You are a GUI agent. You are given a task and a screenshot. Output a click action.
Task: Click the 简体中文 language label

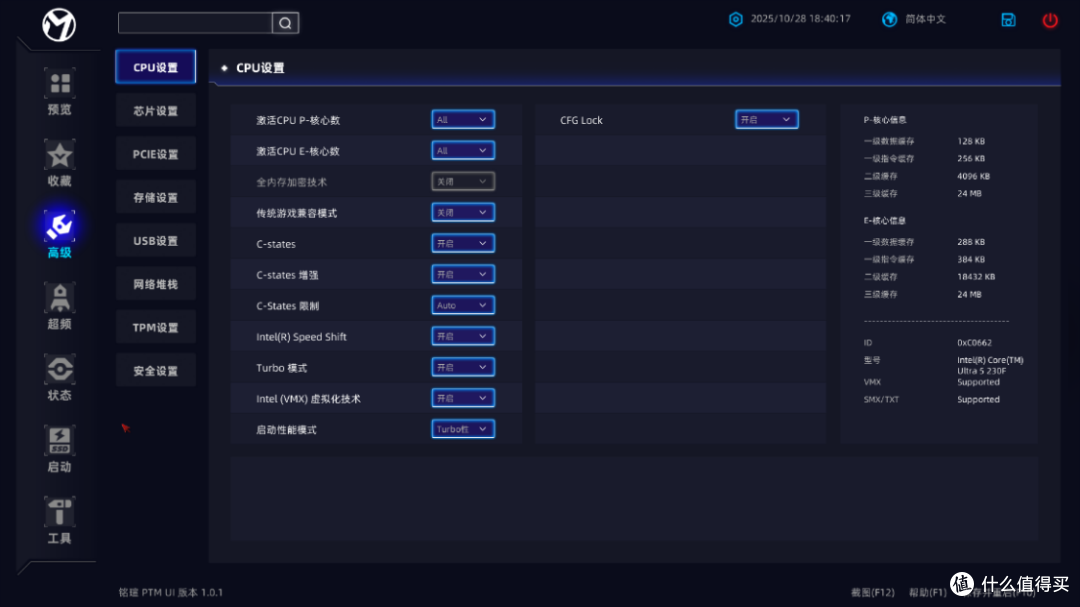925,19
